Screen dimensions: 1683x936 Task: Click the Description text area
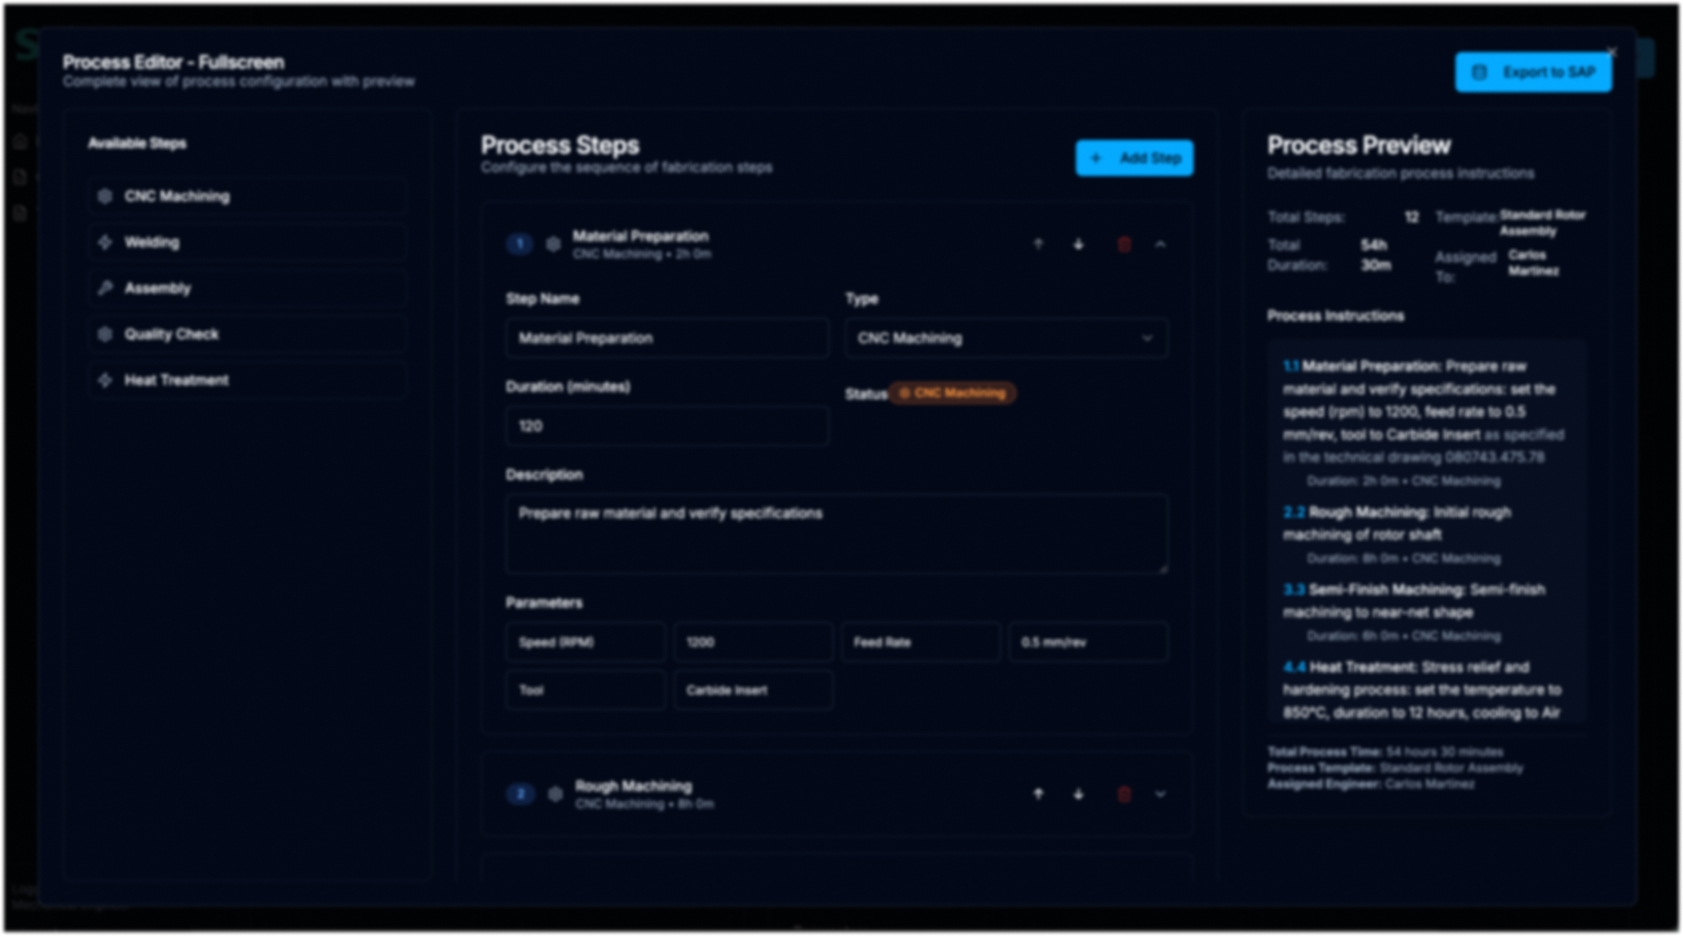837,533
